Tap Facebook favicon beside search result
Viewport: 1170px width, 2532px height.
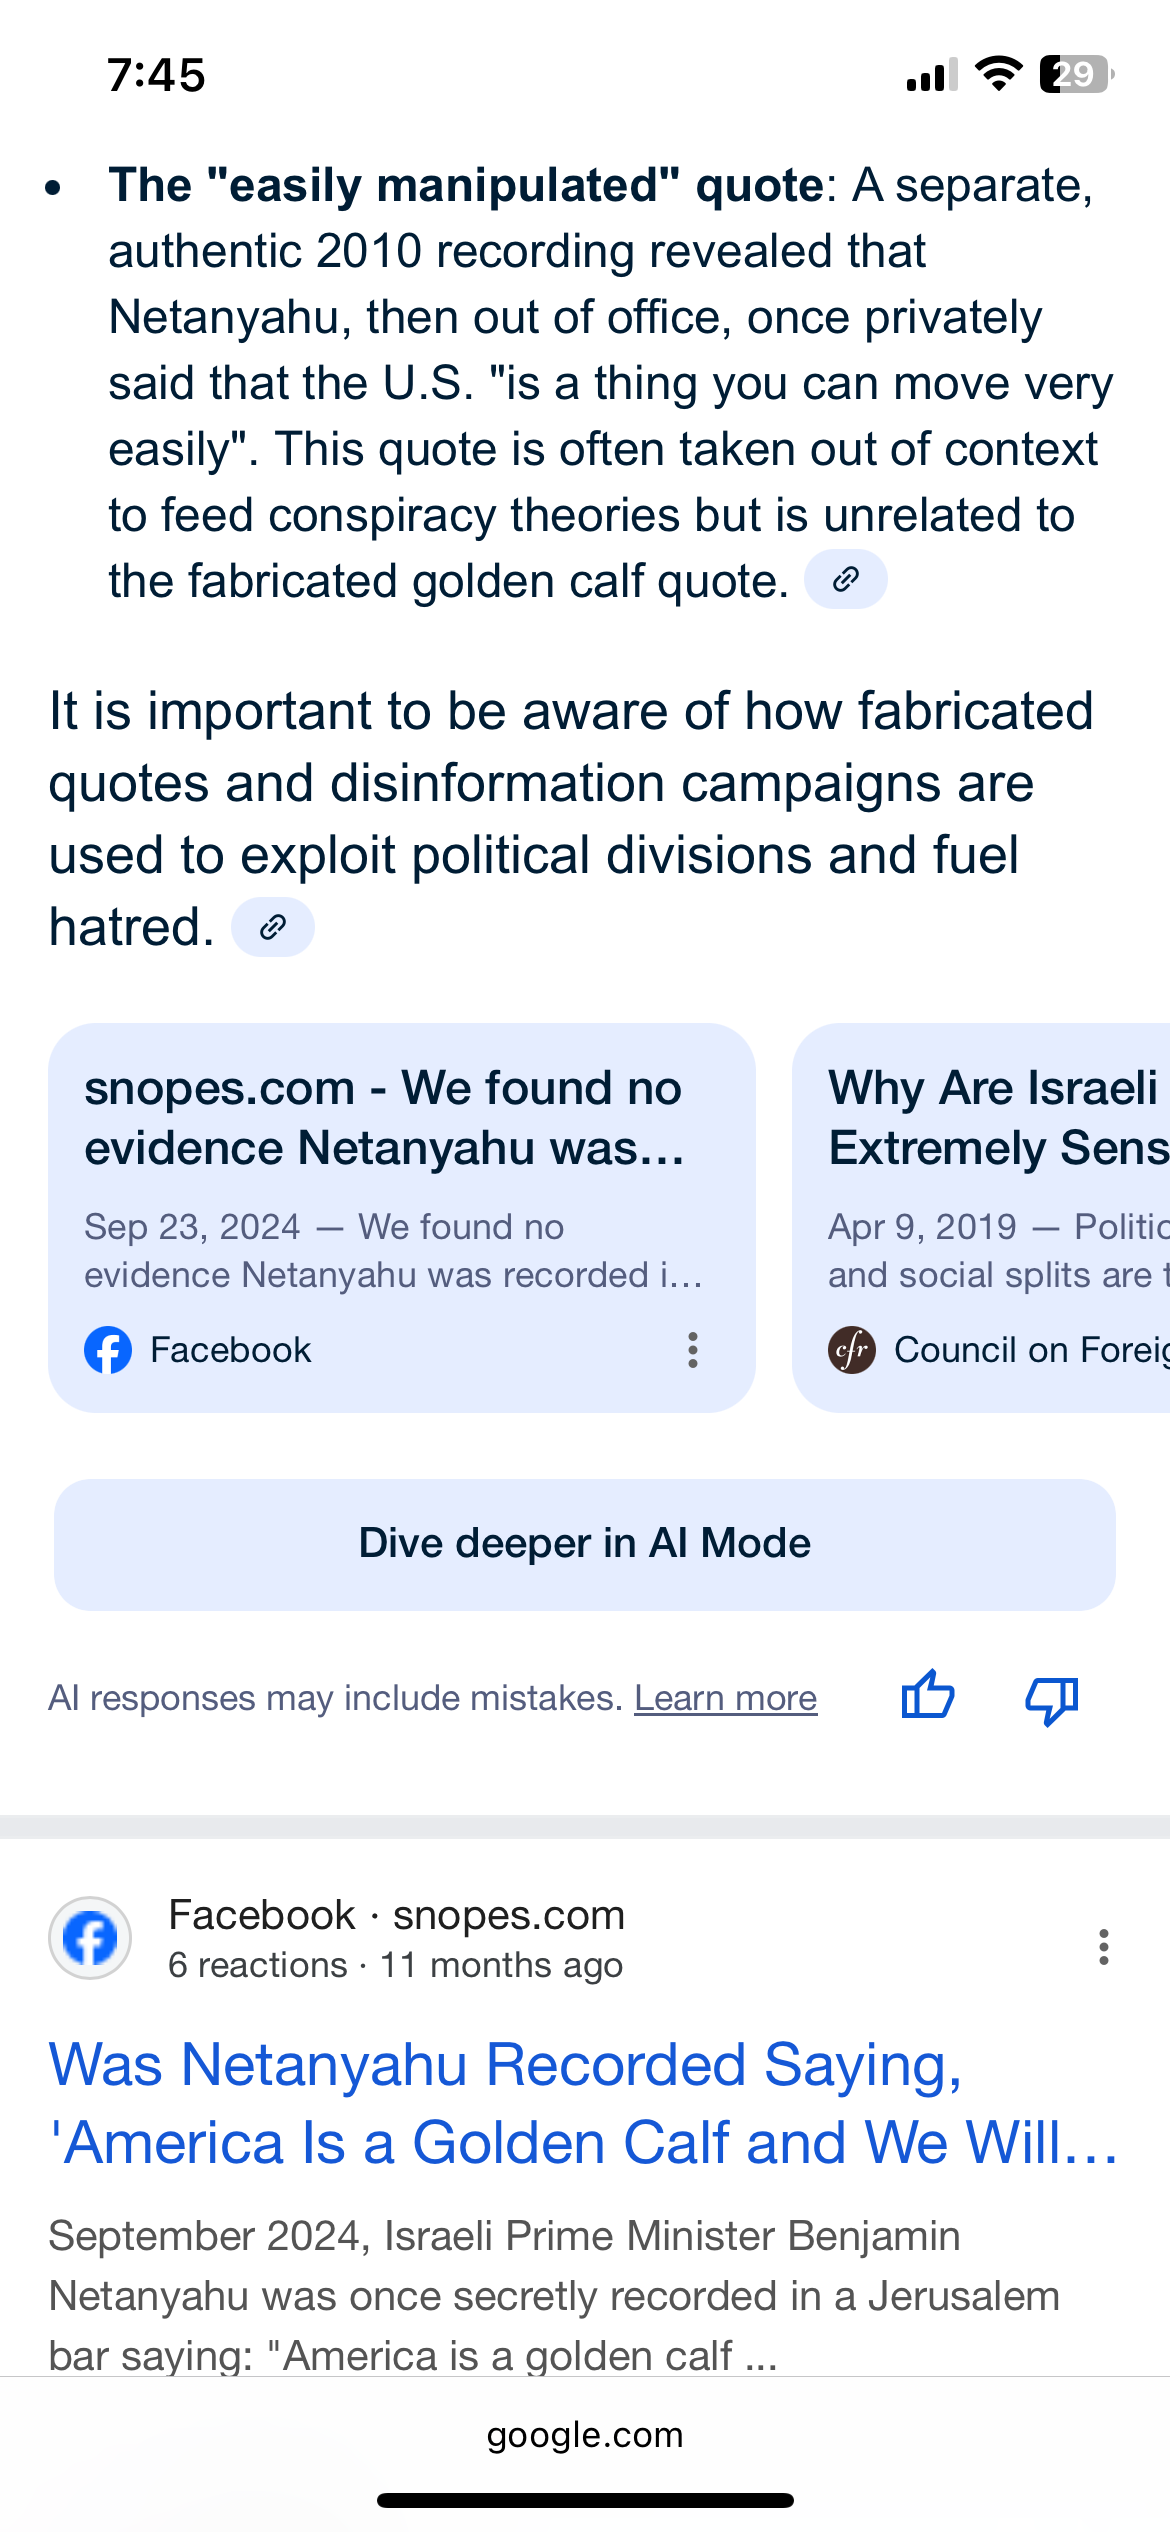90,1938
